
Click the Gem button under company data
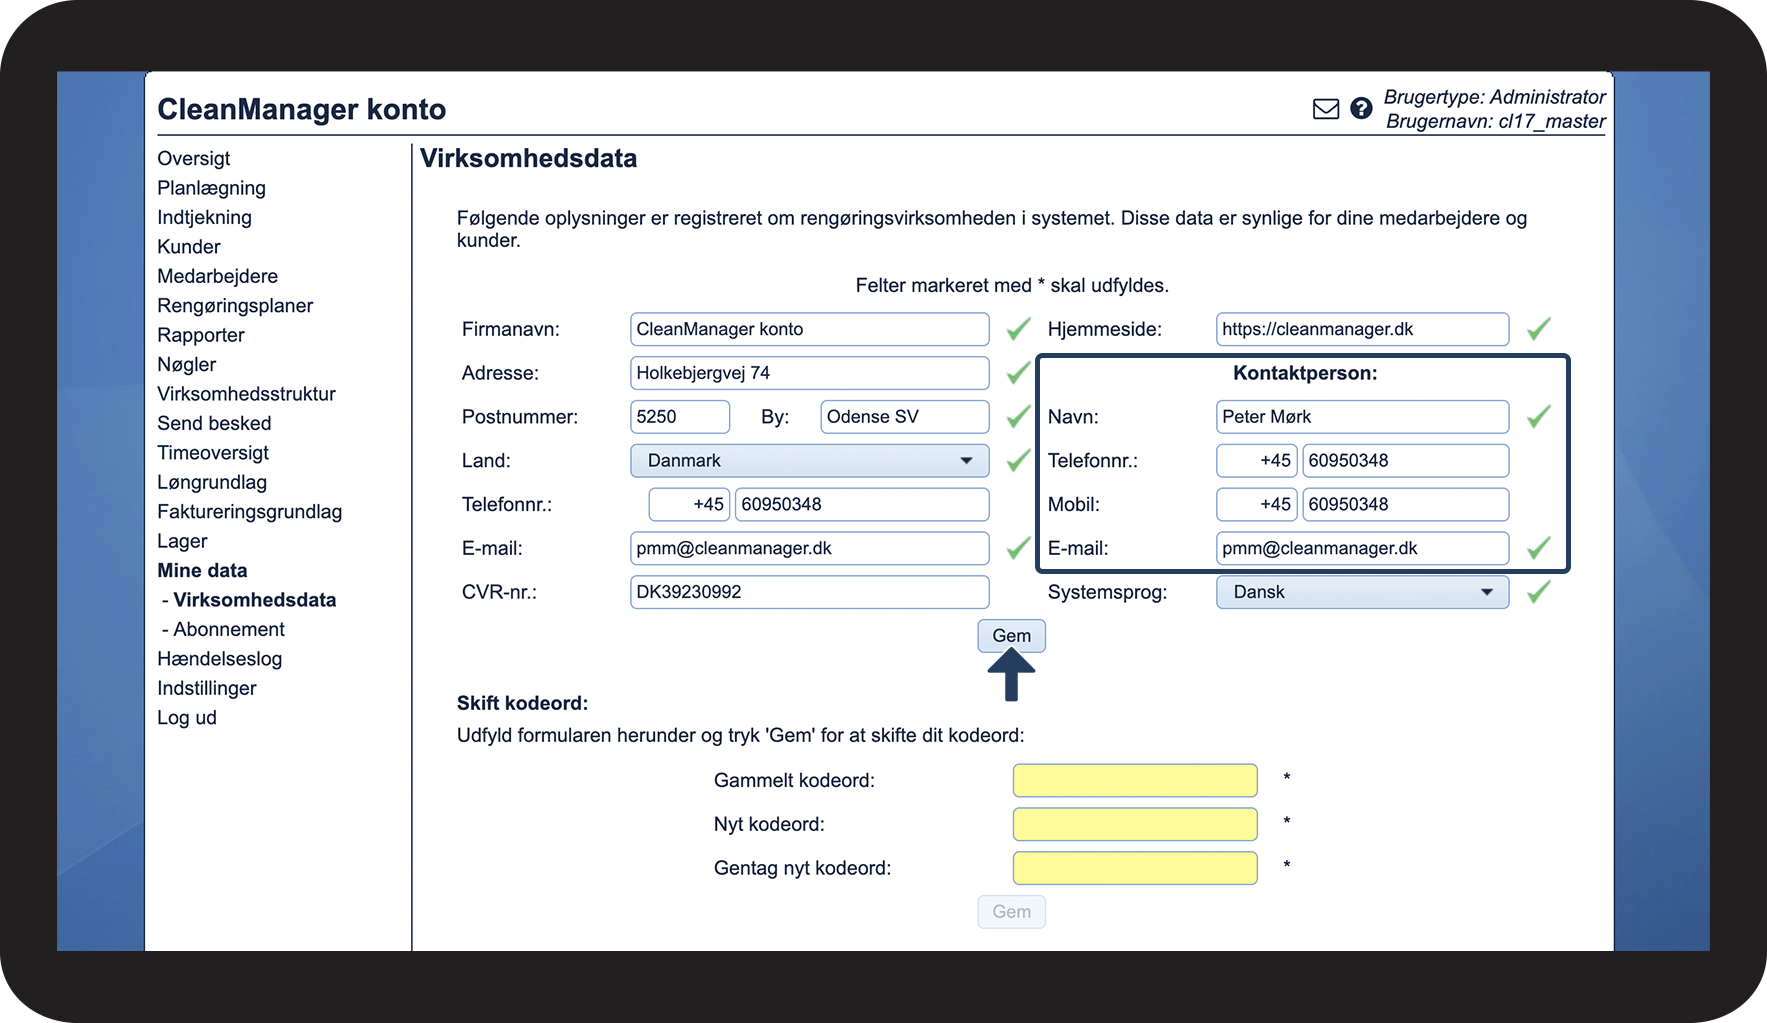coord(1011,636)
